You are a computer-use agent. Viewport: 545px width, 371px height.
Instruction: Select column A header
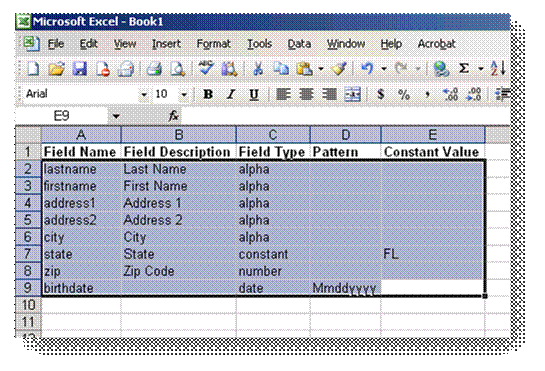coord(81,135)
